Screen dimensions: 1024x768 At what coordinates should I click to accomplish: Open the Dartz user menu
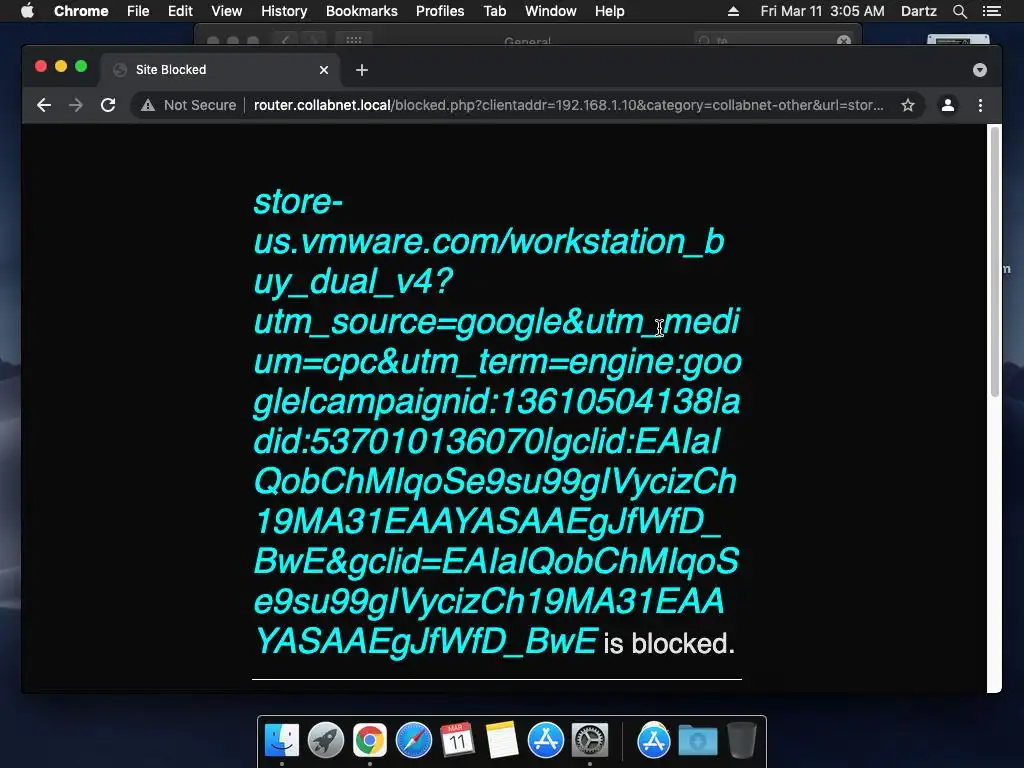[x=918, y=11]
